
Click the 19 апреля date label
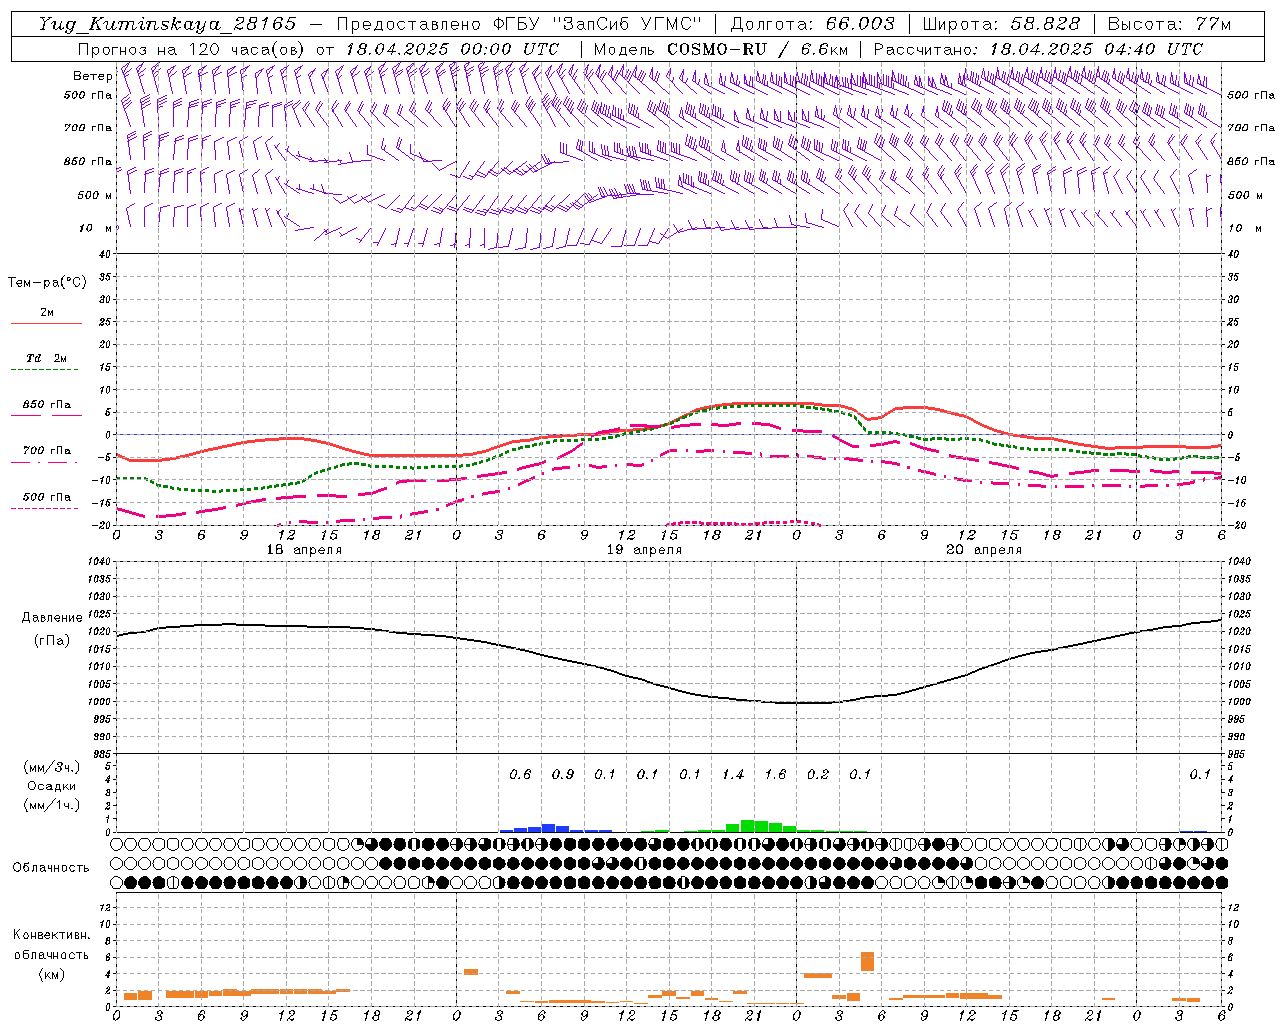[645, 550]
